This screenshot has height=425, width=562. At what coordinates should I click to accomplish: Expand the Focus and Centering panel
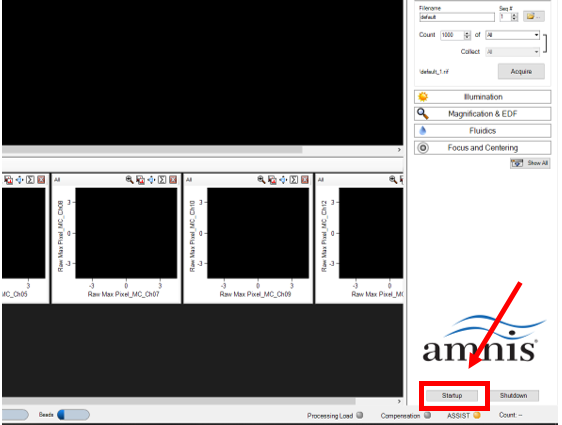482,148
